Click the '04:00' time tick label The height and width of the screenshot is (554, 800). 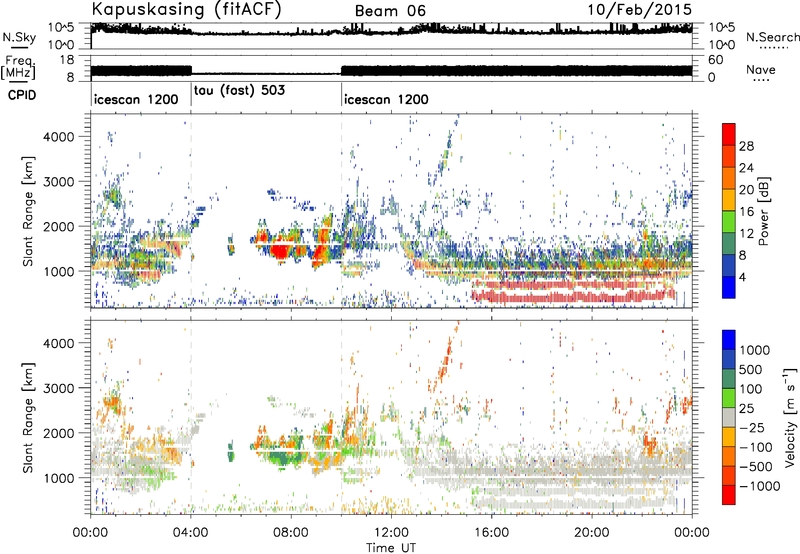(191, 533)
